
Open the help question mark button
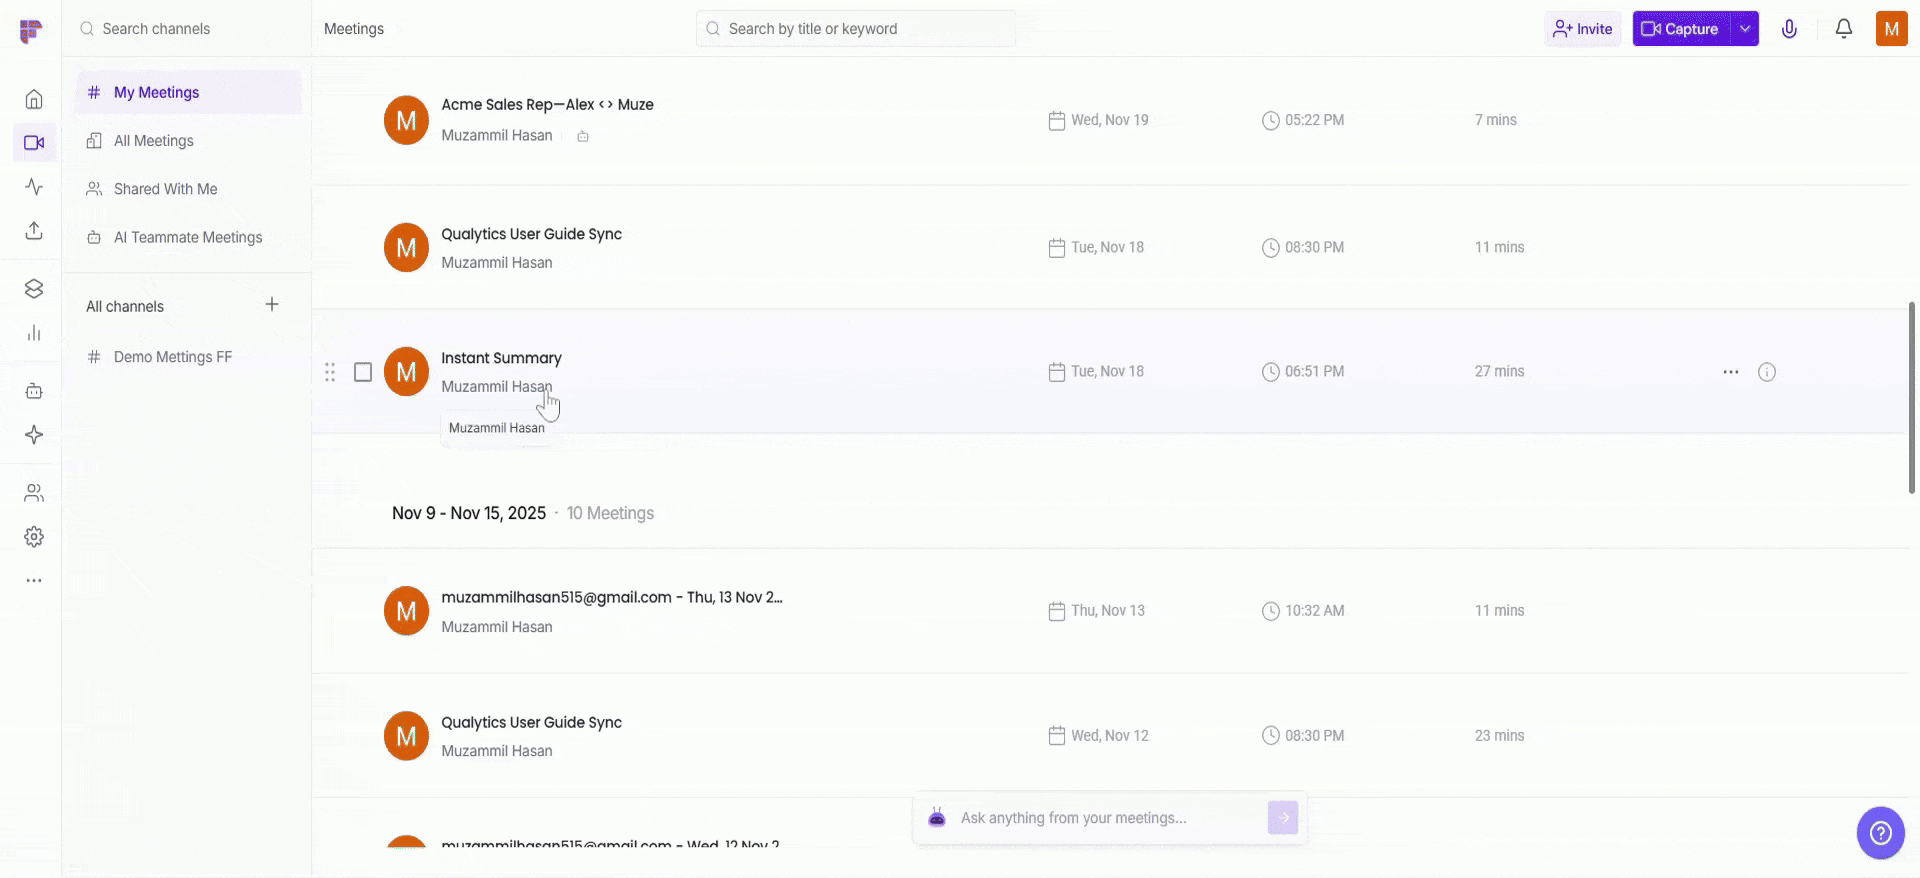click(1880, 832)
